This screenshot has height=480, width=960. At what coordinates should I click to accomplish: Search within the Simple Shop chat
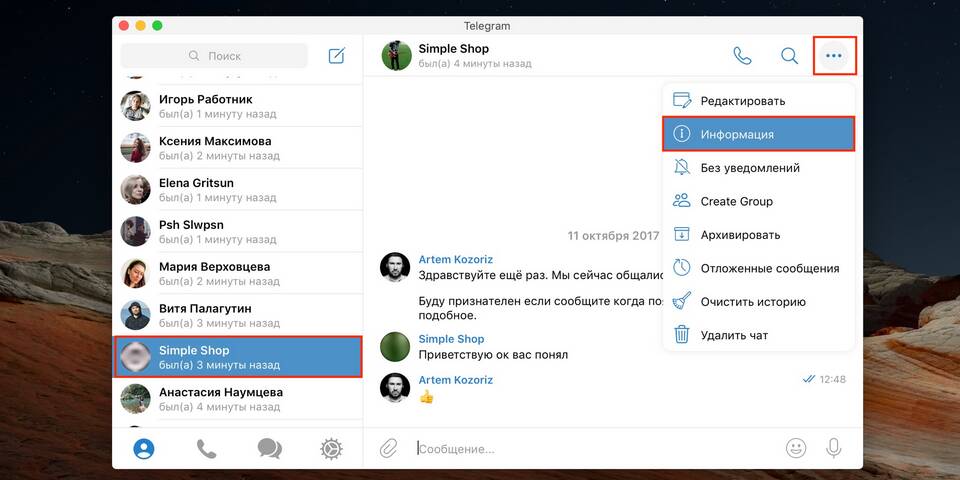[789, 56]
